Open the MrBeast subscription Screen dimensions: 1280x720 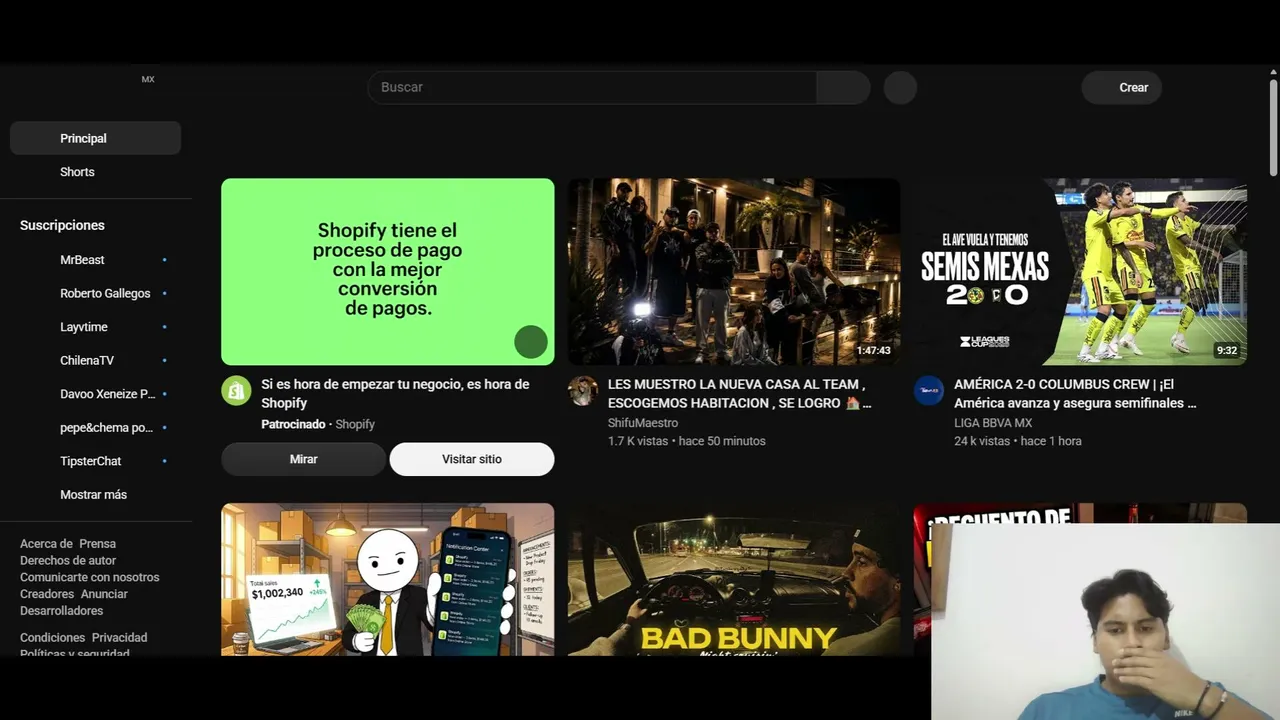95,260
